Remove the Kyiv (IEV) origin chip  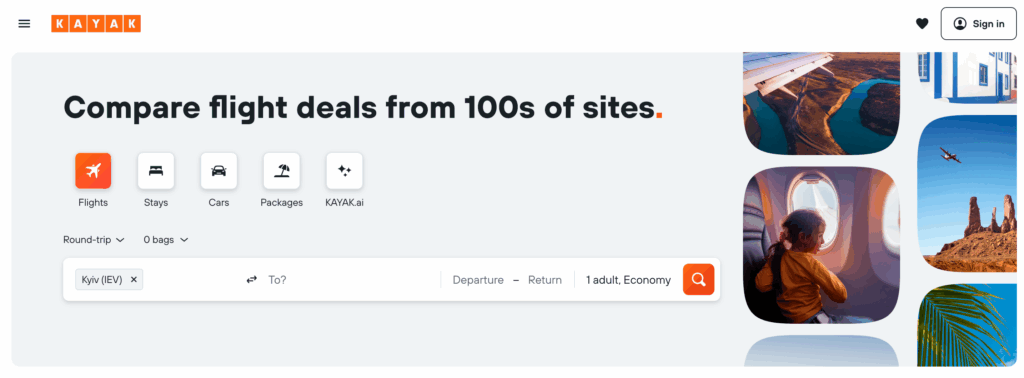click(134, 279)
